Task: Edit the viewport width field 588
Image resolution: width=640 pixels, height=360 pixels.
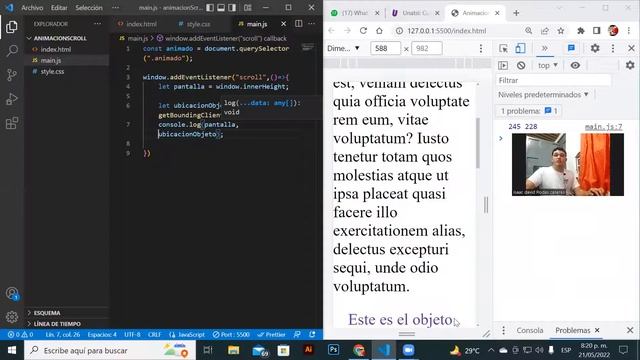Action: coord(385,48)
